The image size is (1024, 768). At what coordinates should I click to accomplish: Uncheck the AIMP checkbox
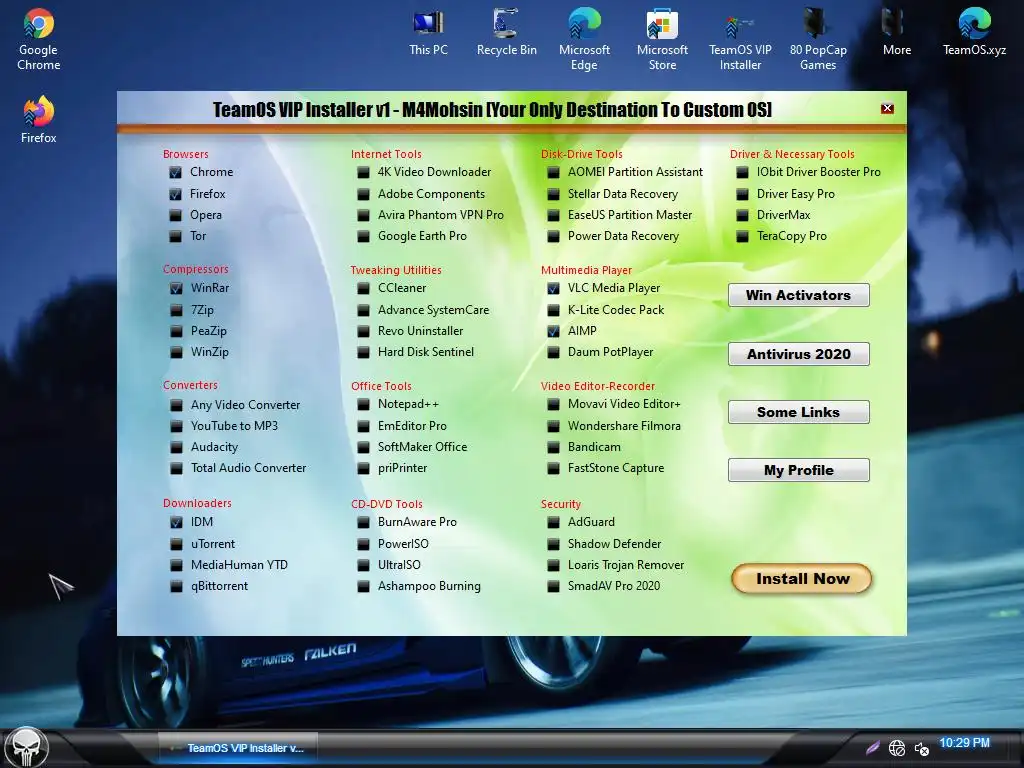tap(553, 331)
